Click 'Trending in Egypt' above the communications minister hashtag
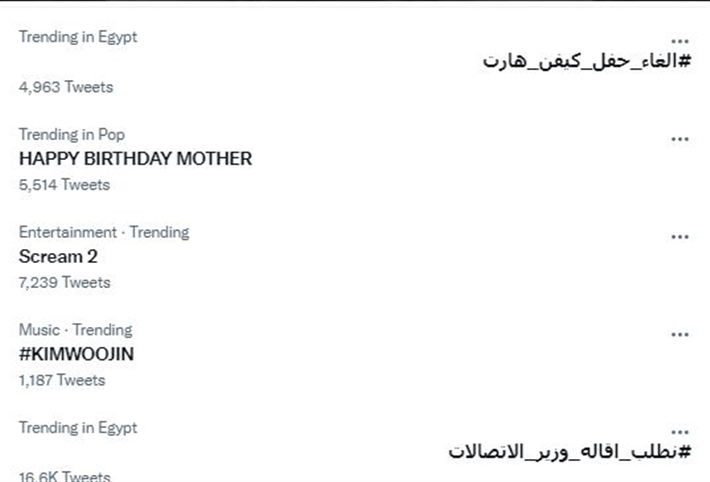Image resolution: width=710 pixels, height=482 pixels. click(78, 427)
